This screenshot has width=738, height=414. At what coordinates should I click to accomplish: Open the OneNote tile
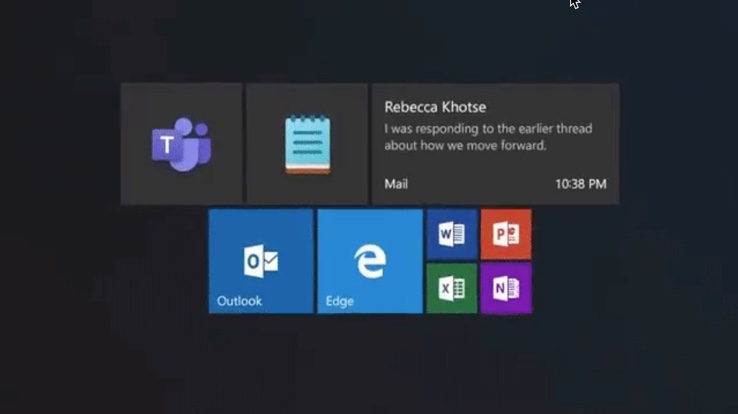(x=506, y=288)
